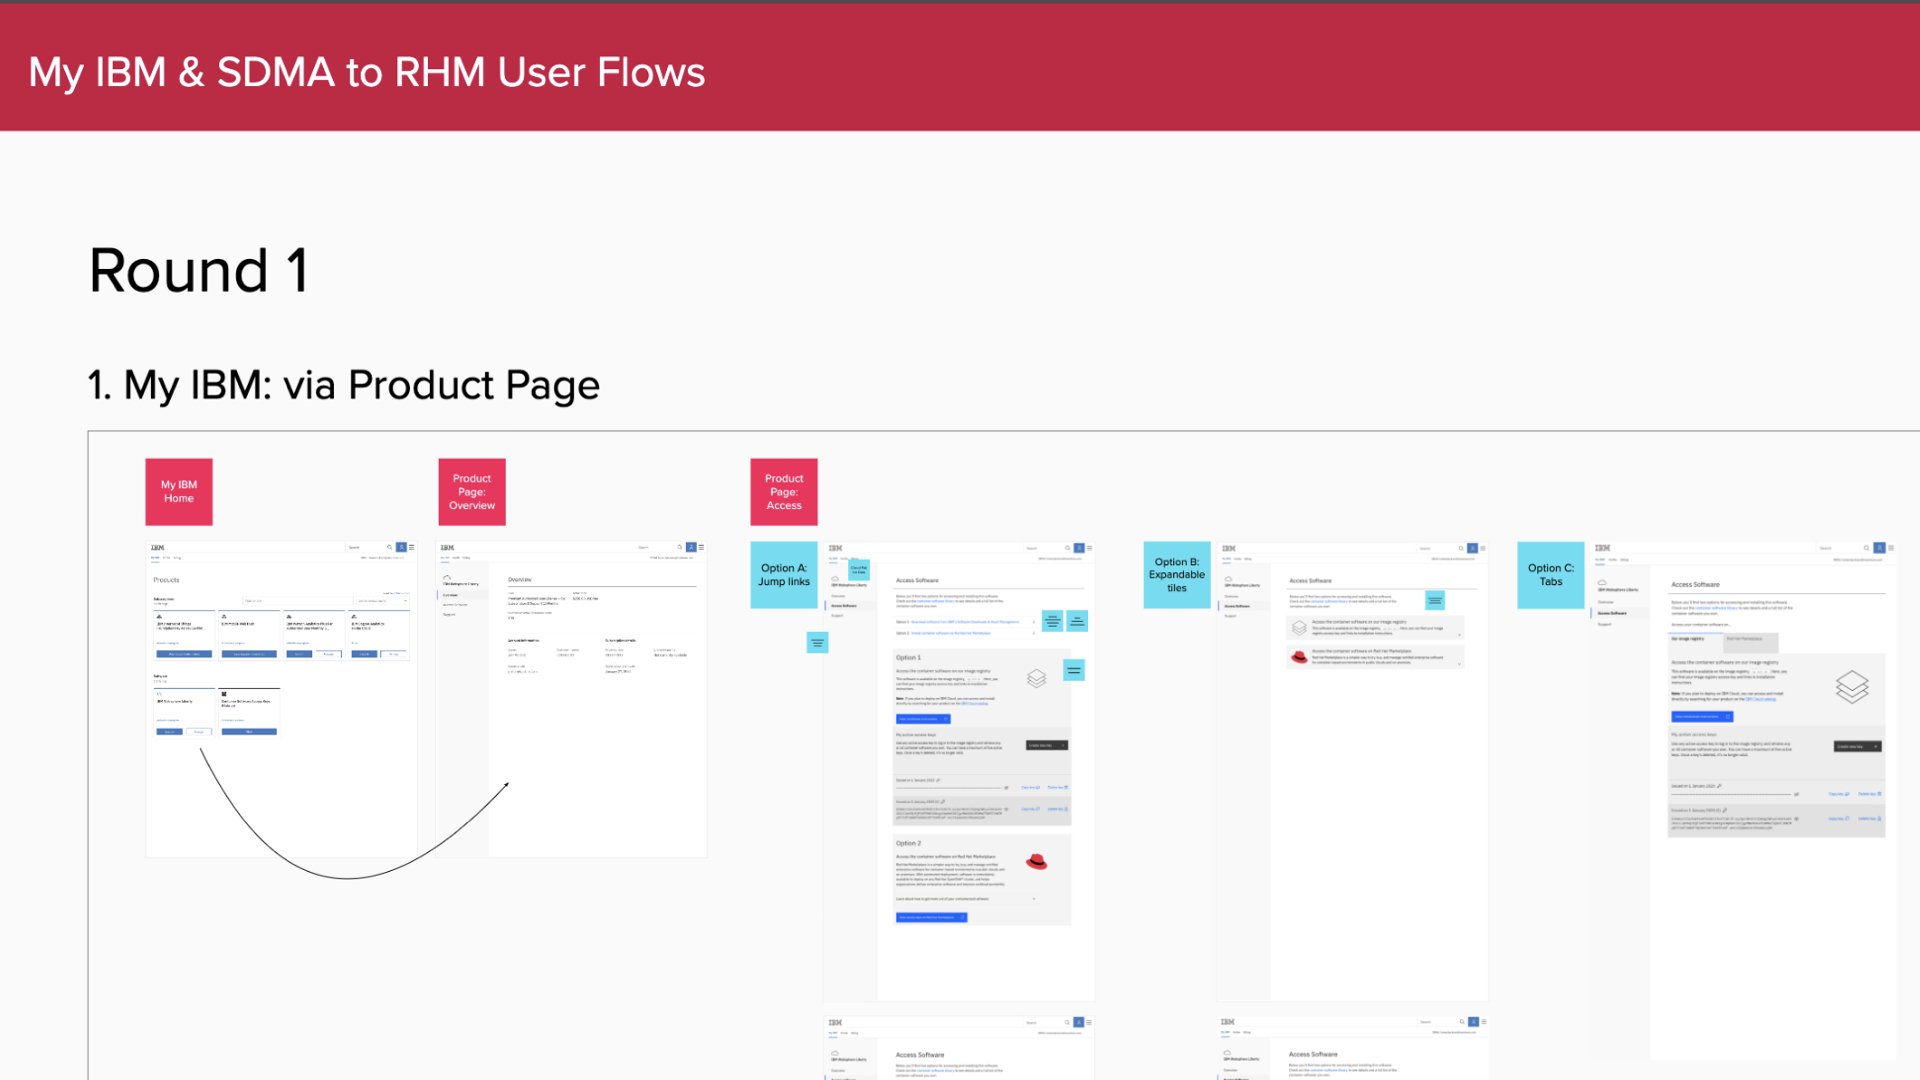The width and height of the screenshot is (1920, 1080).
Task: Click the stacked layers icon in Option A's Option 1 section
Action: click(x=1037, y=678)
